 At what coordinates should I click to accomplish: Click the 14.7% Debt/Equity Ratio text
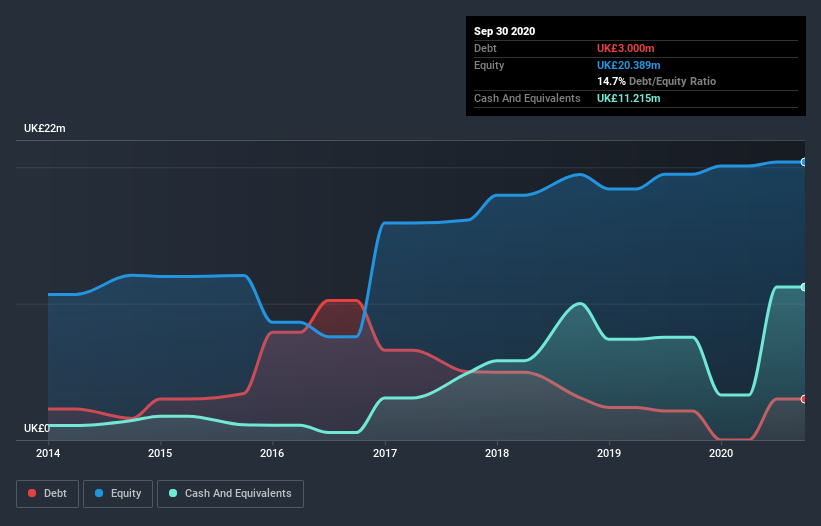(x=657, y=81)
